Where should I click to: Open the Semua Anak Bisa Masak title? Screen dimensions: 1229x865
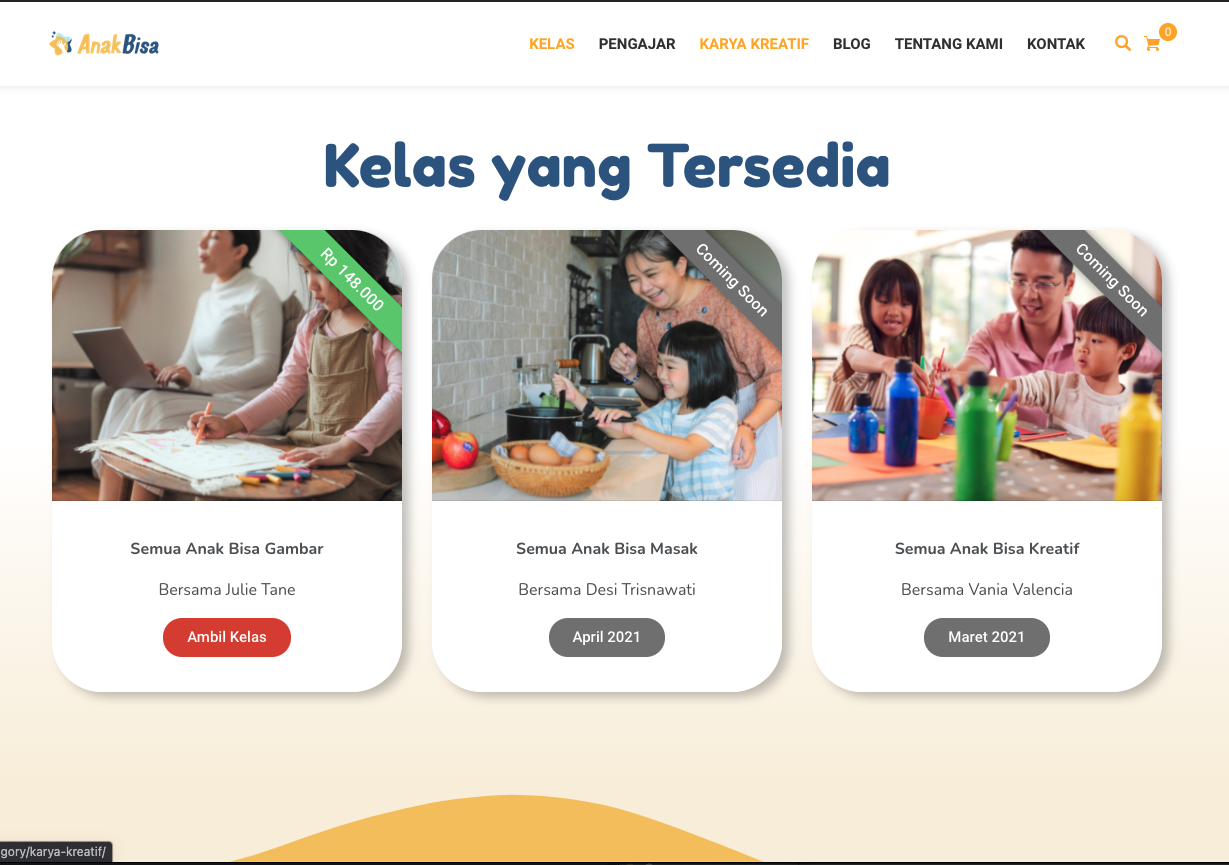pos(607,548)
